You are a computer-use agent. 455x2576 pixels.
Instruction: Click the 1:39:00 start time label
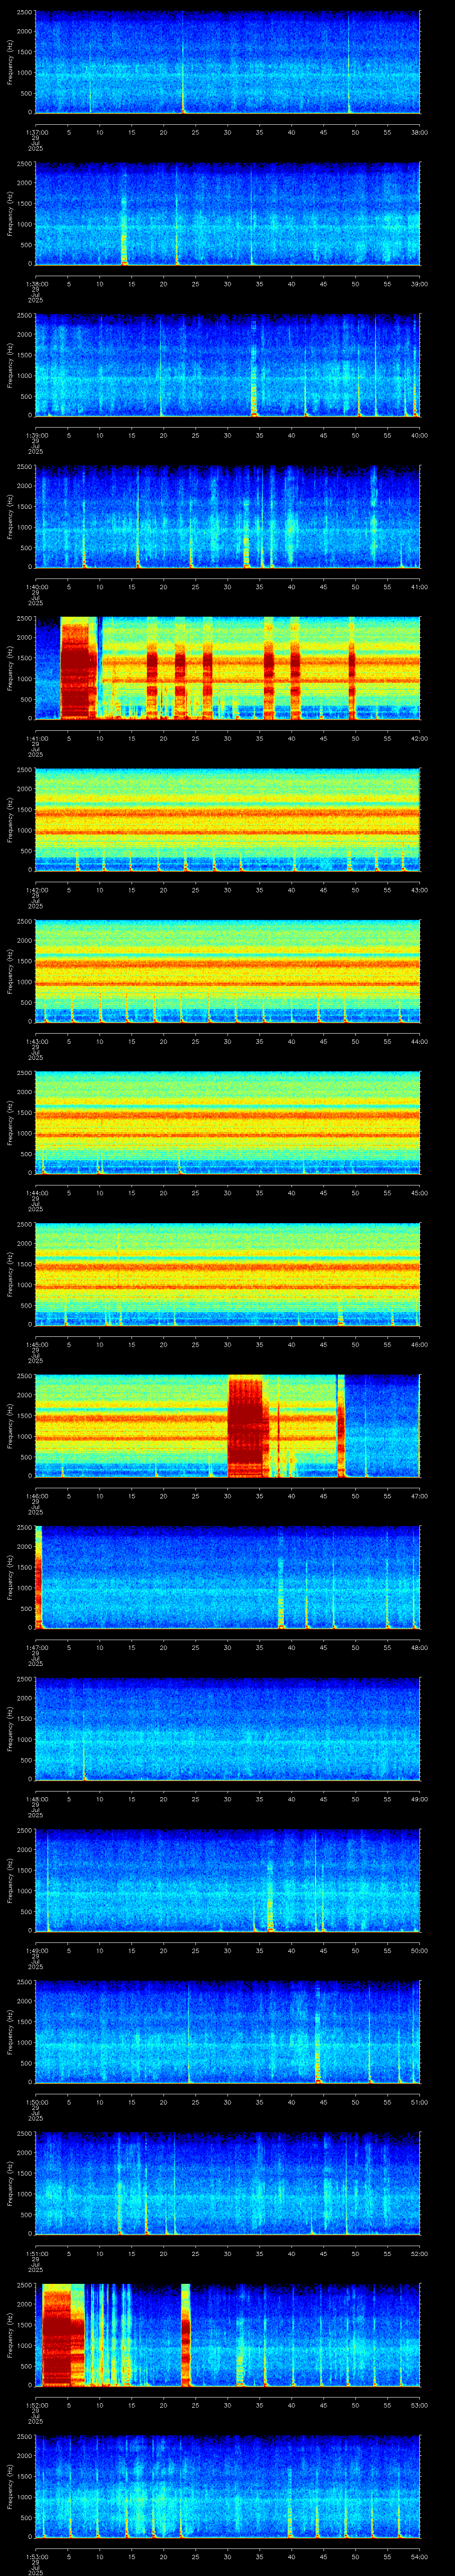36,435
